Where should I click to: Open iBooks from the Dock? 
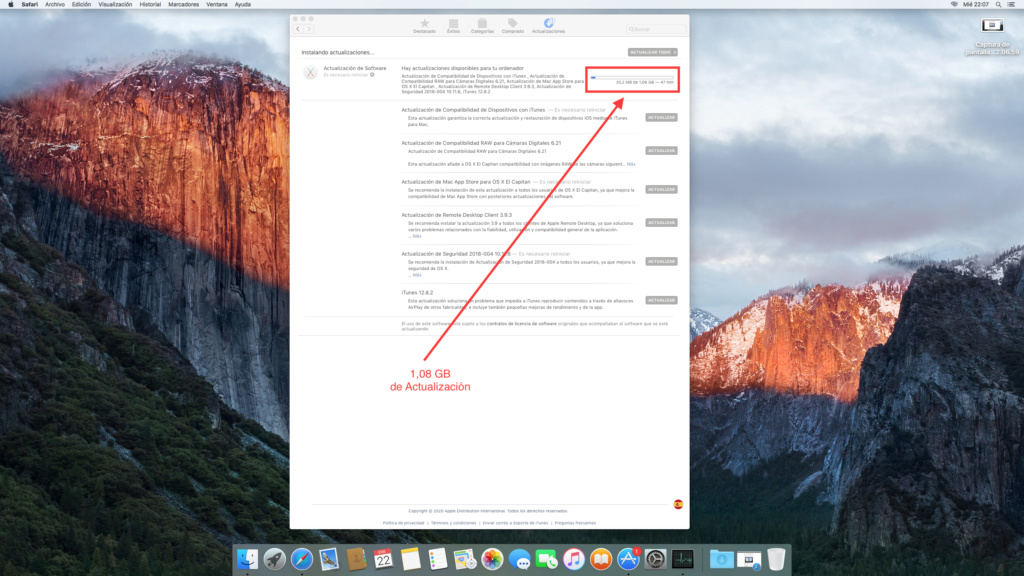click(600, 559)
